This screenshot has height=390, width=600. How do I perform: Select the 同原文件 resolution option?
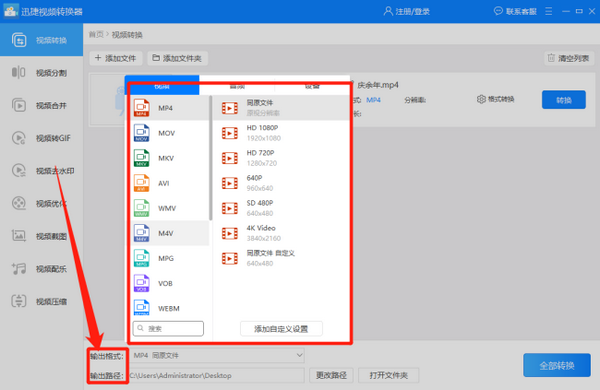click(281, 108)
